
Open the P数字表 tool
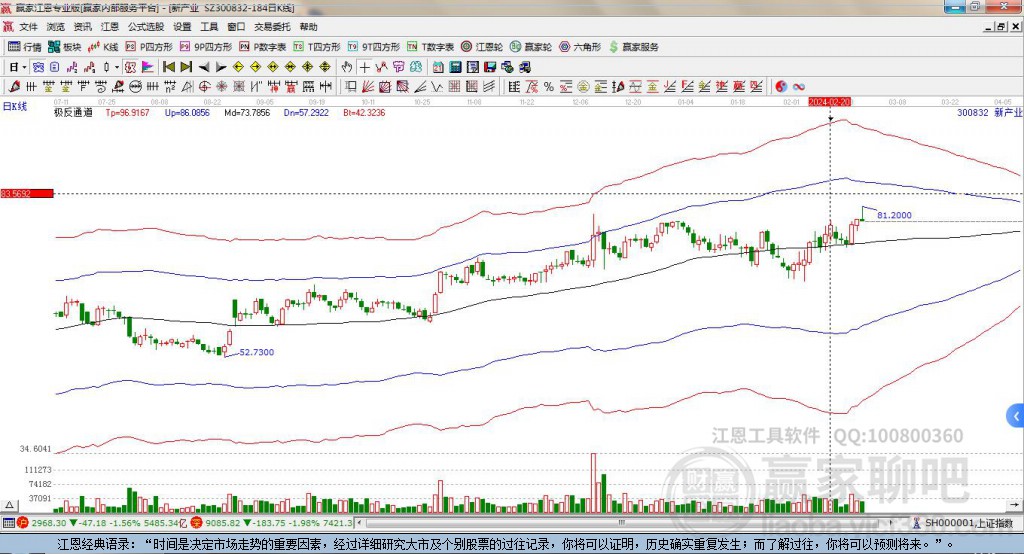click(263, 47)
